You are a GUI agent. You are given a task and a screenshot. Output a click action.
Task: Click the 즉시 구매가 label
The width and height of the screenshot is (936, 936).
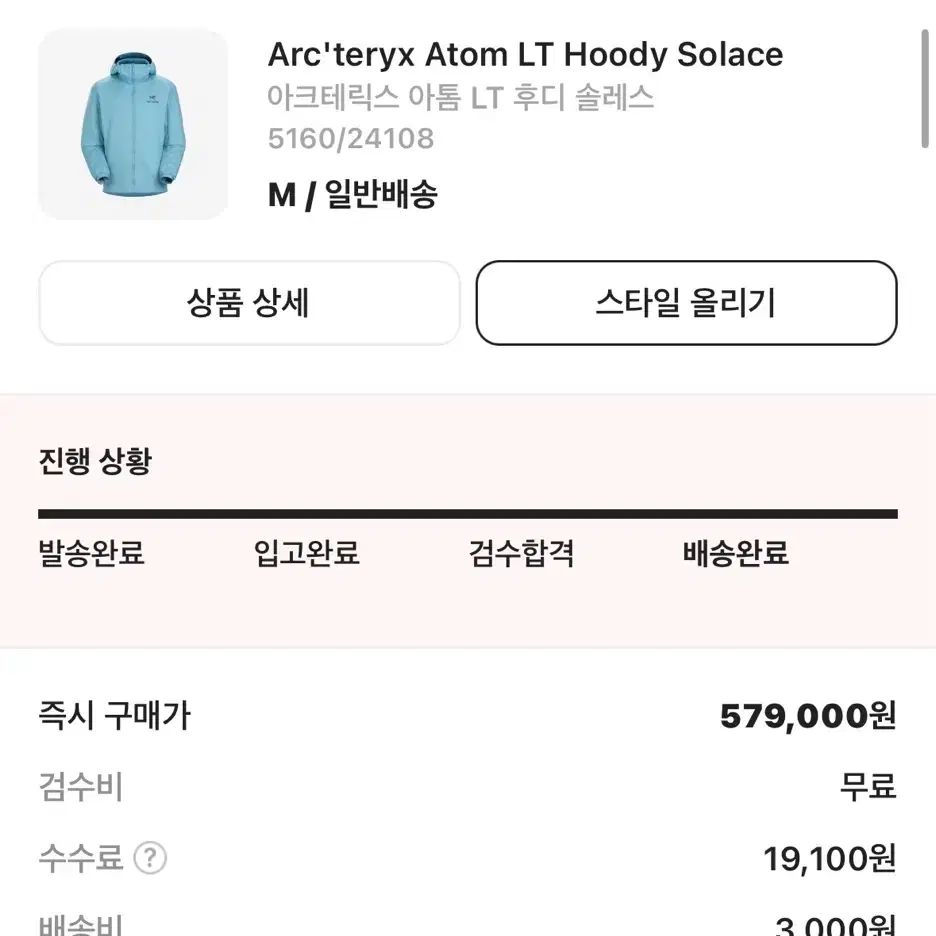coord(115,715)
